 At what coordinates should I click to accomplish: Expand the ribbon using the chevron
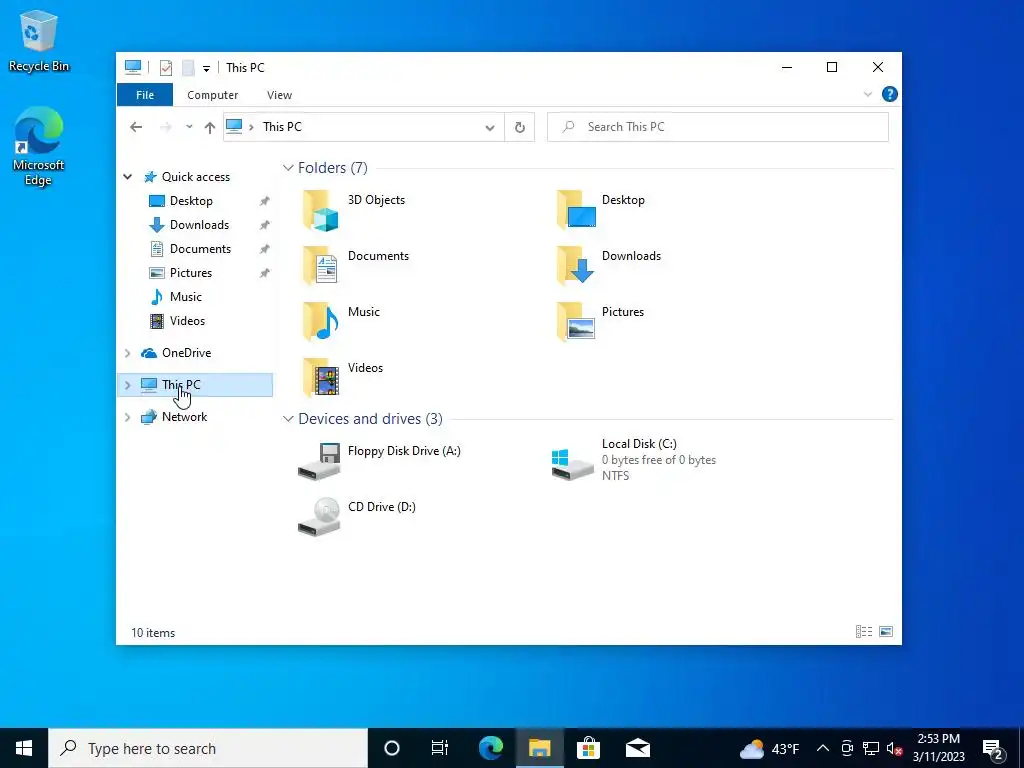[868, 95]
